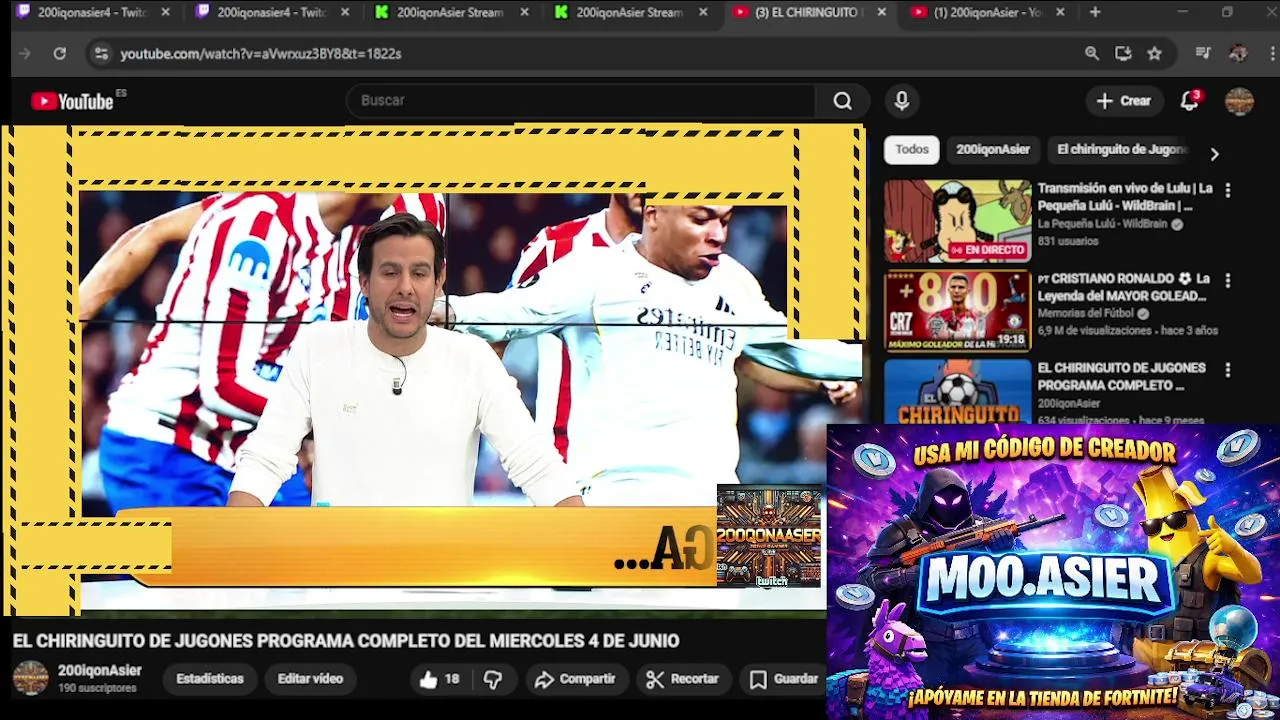Open La Pequeña Lulú - WildBrain channel name

pyautogui.click(x=1102, y=224)
